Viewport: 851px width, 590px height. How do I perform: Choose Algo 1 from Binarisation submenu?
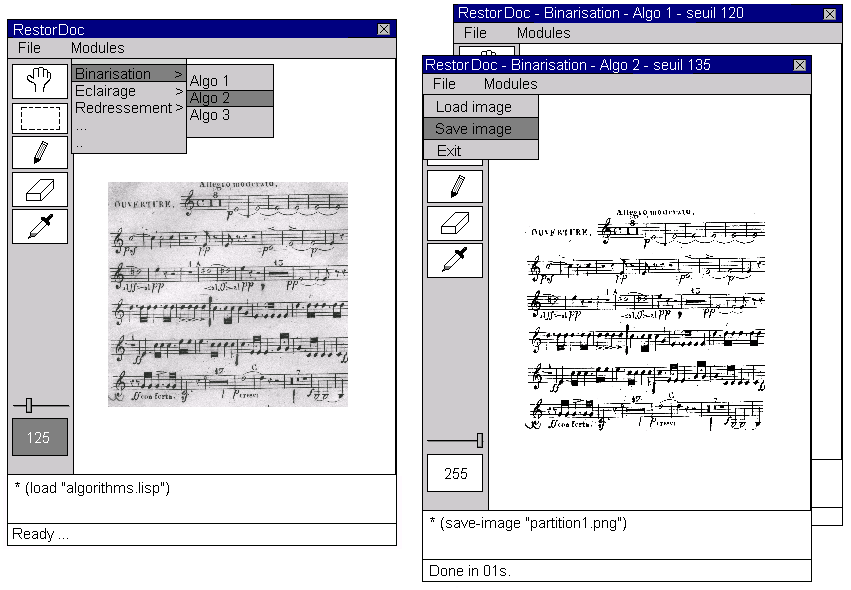point(230,81)
